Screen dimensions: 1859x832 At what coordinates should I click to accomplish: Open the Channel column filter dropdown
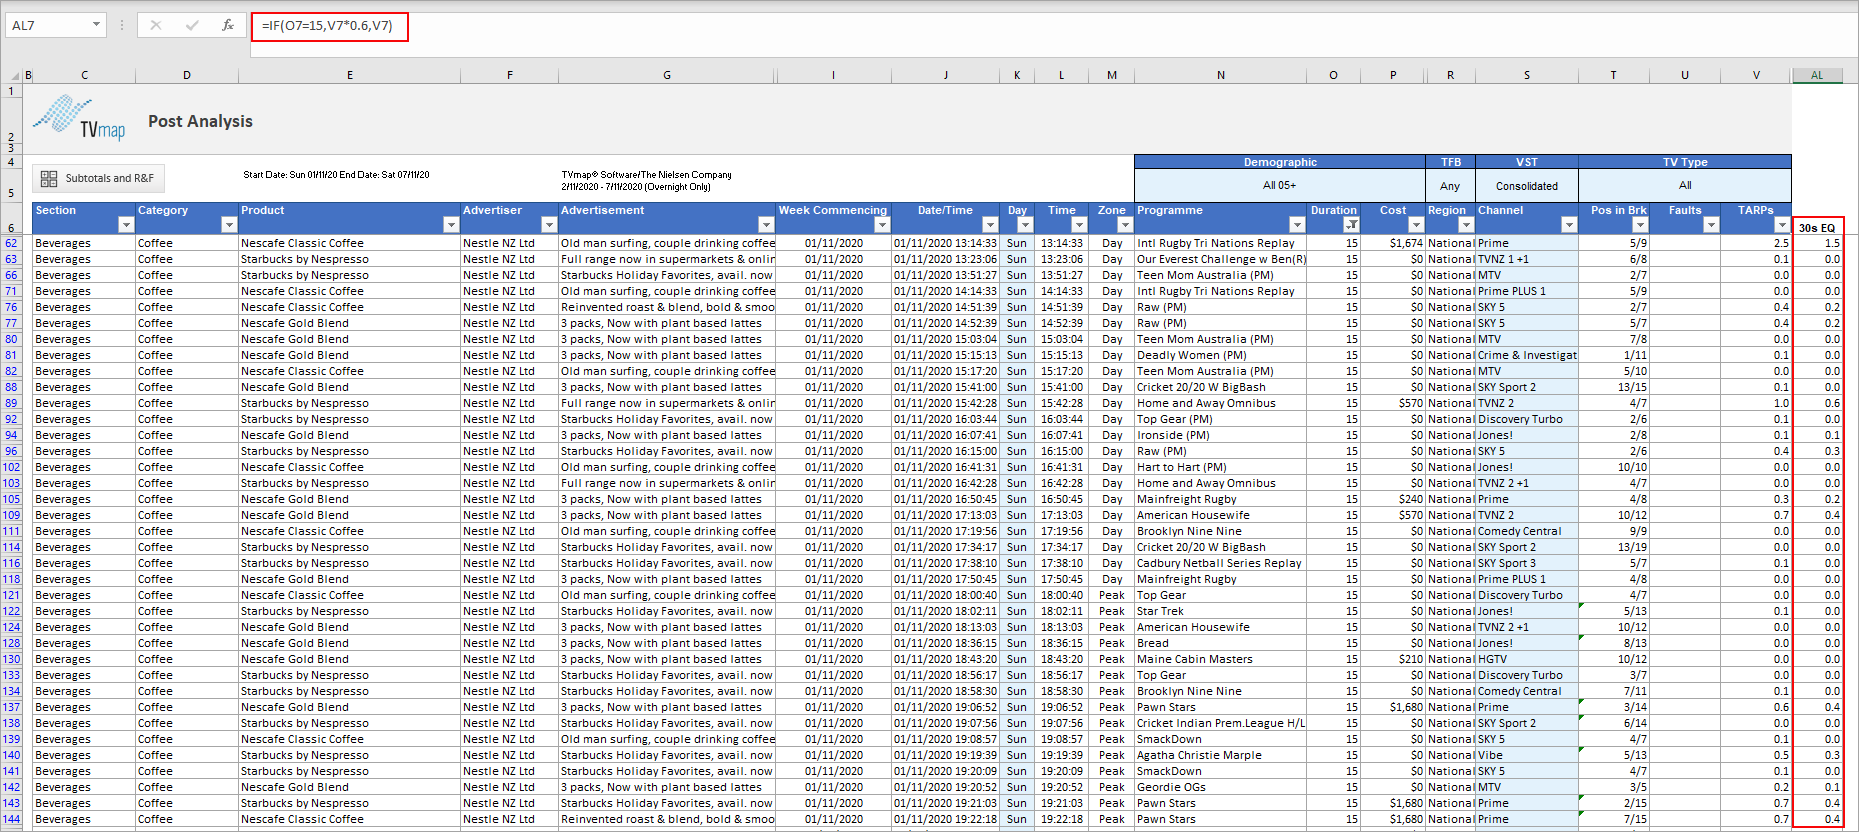[x=1569, y=225]
